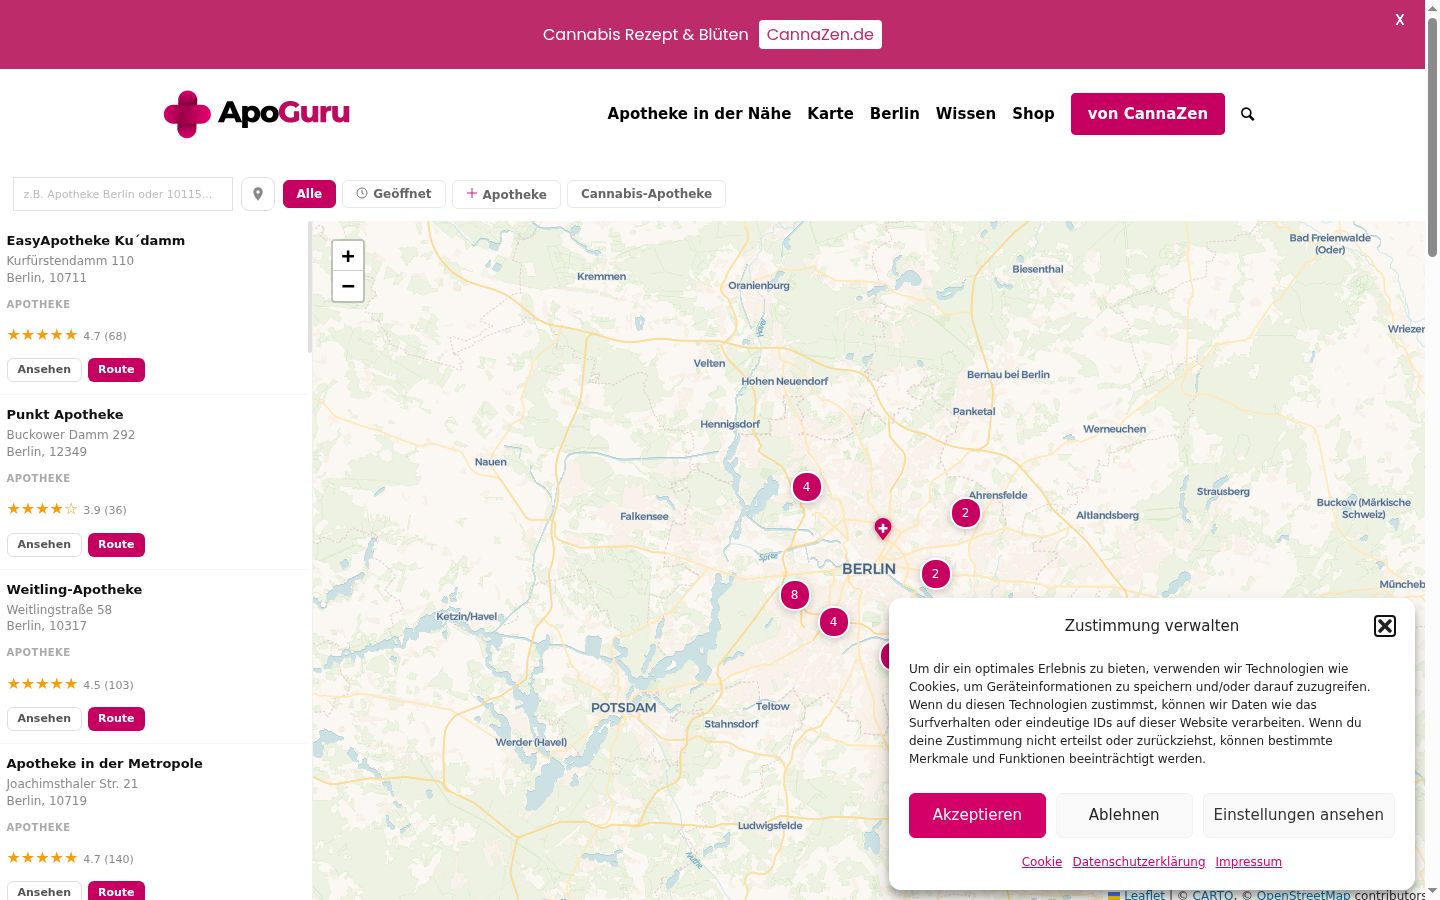
Task: Open the Datenschutzerklärung link
Action: click(1139, 862)
